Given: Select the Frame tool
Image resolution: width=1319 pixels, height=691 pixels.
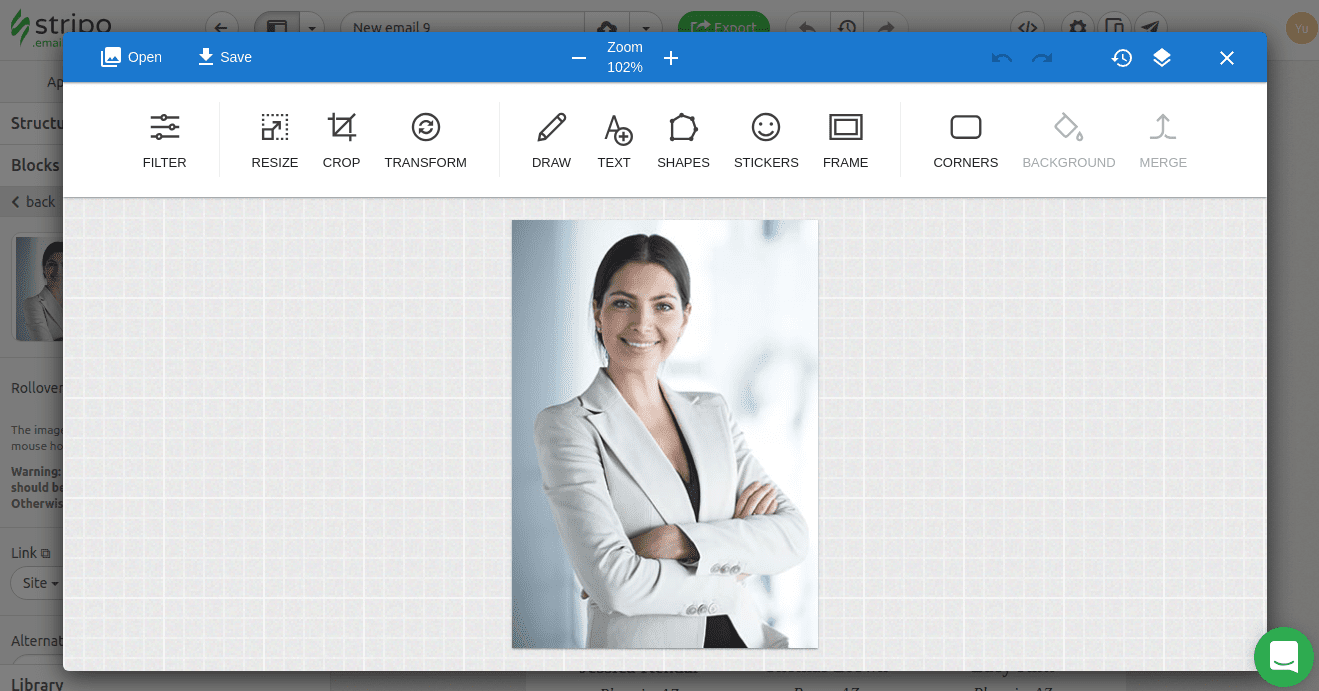Looking at the screenshot, I should pyautogui.click(x=845, y=141).
